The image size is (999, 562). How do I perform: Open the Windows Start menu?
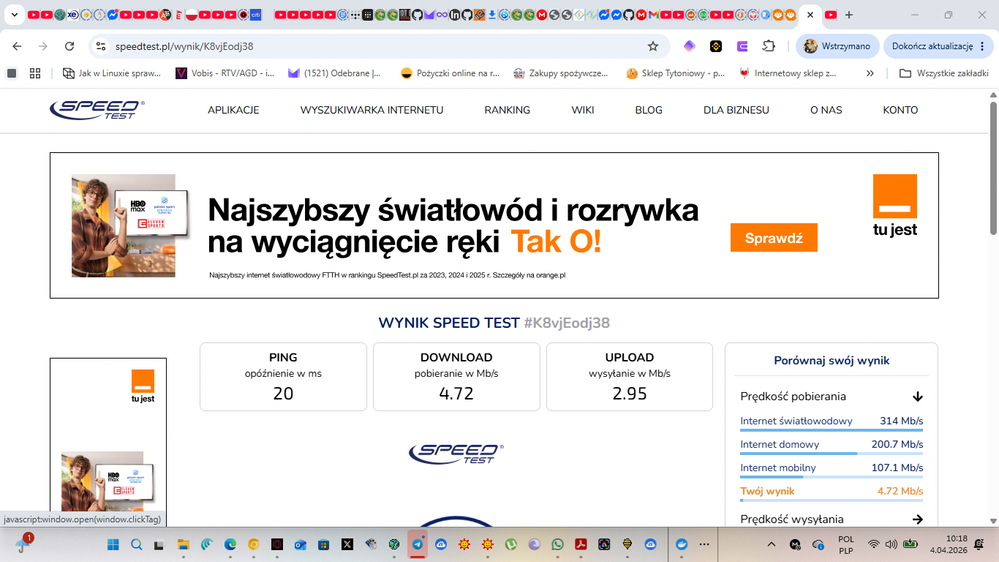tap(113, 544)
